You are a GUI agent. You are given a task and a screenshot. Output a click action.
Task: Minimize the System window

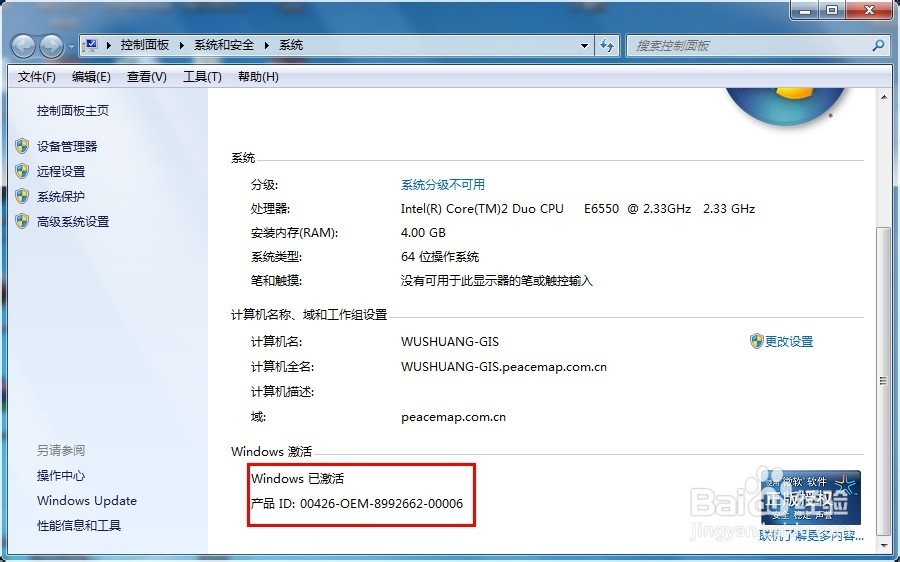804,10
